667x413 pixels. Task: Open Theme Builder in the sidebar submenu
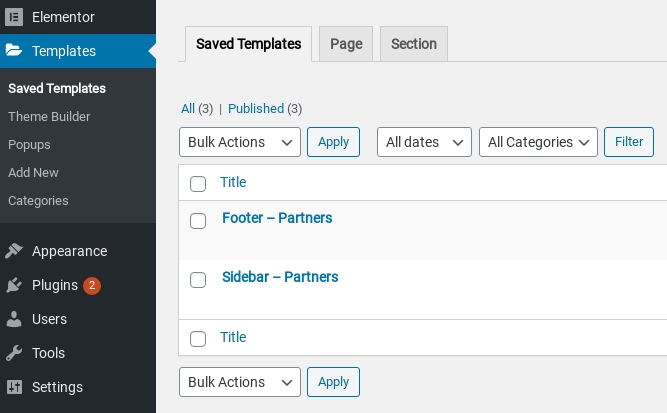pos(49,116)
